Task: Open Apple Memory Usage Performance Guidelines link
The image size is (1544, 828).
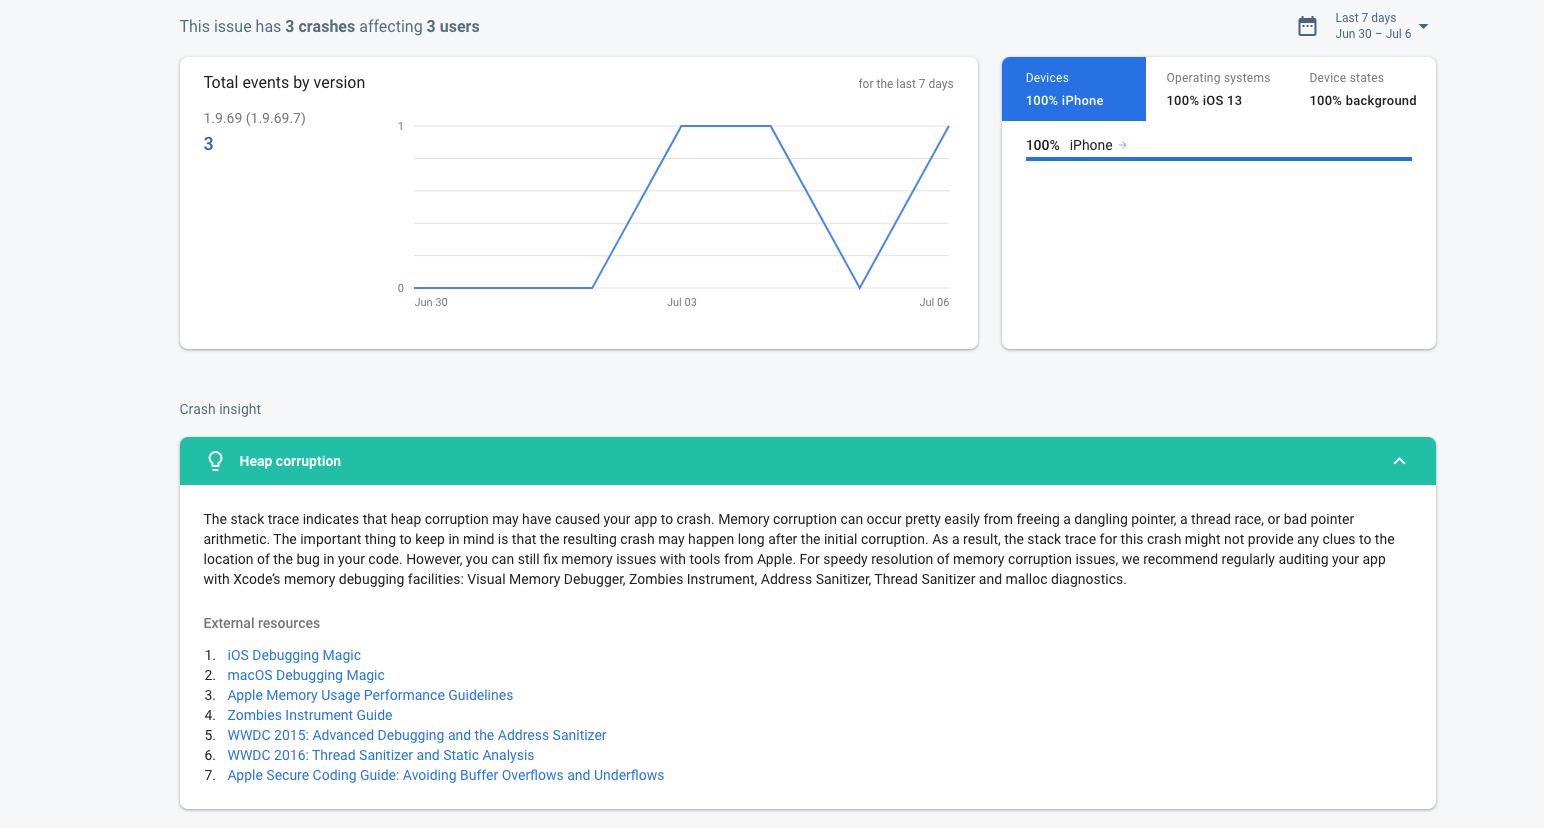Action: pos(370,695)
